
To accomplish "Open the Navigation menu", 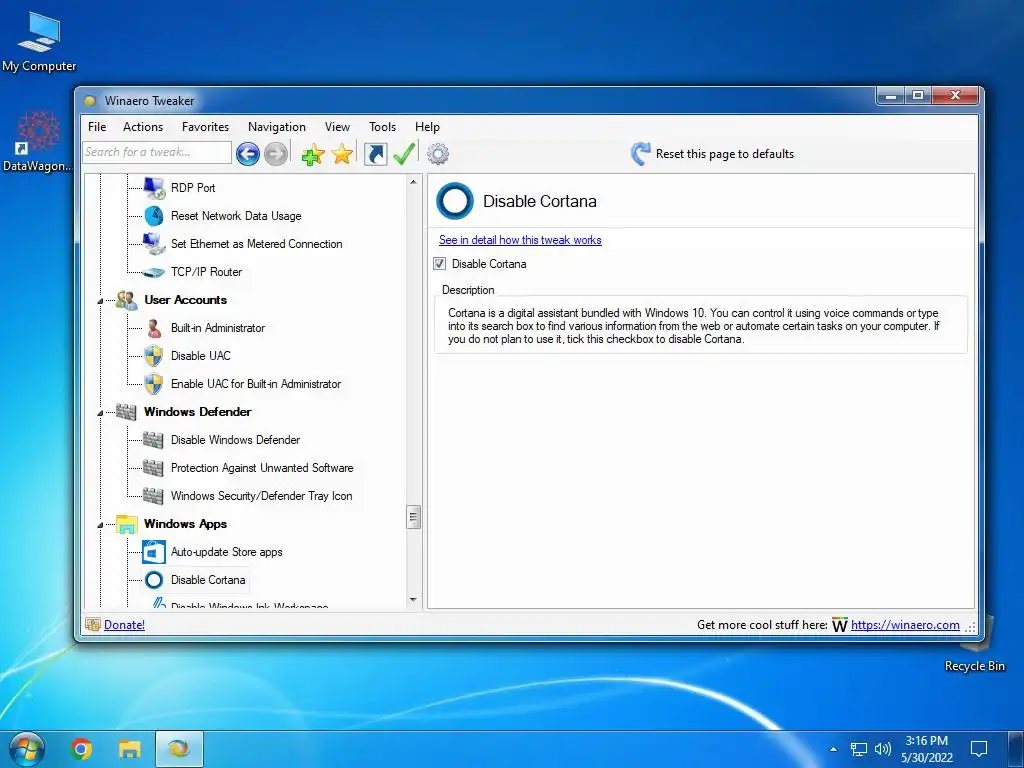I will click(x=277, y=127).
